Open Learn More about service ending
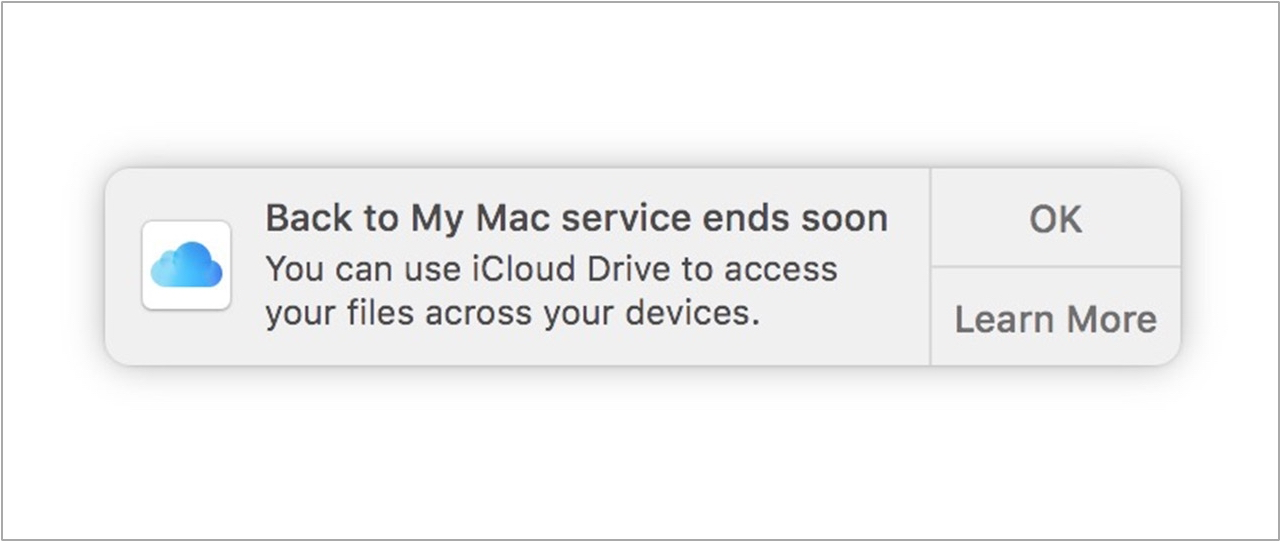 coord(1055,319)
